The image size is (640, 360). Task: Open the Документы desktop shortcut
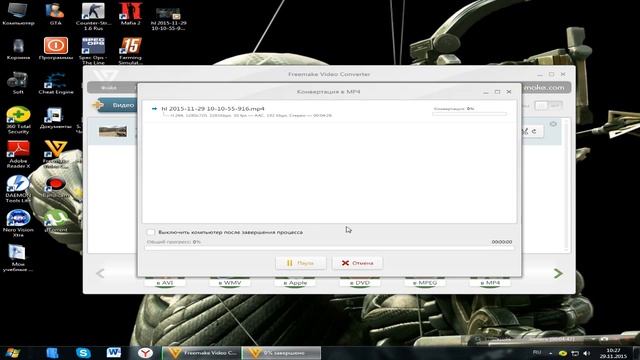(x=56, y=118)
